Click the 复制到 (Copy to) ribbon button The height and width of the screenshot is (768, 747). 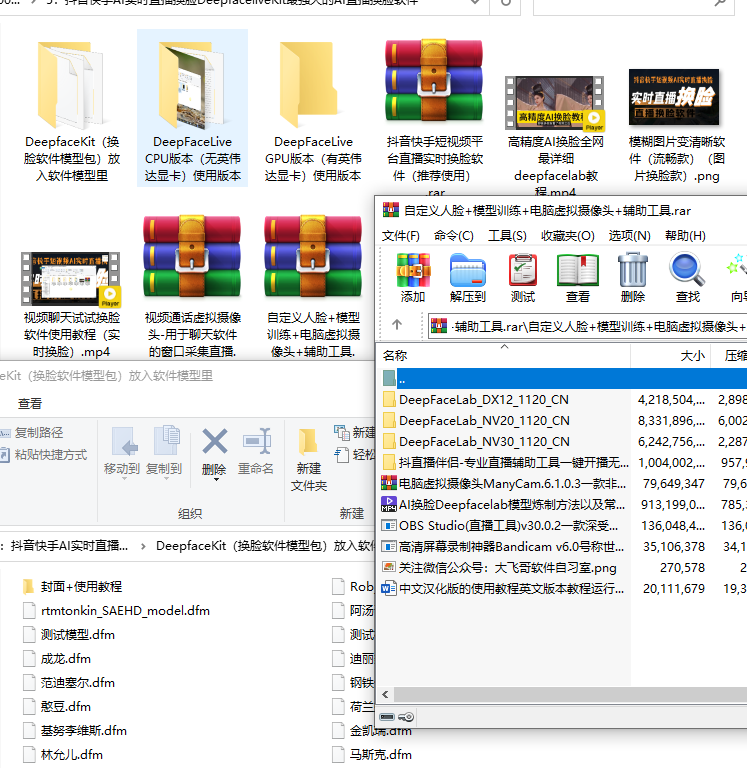pyautogui.click(x=164, y=451)
